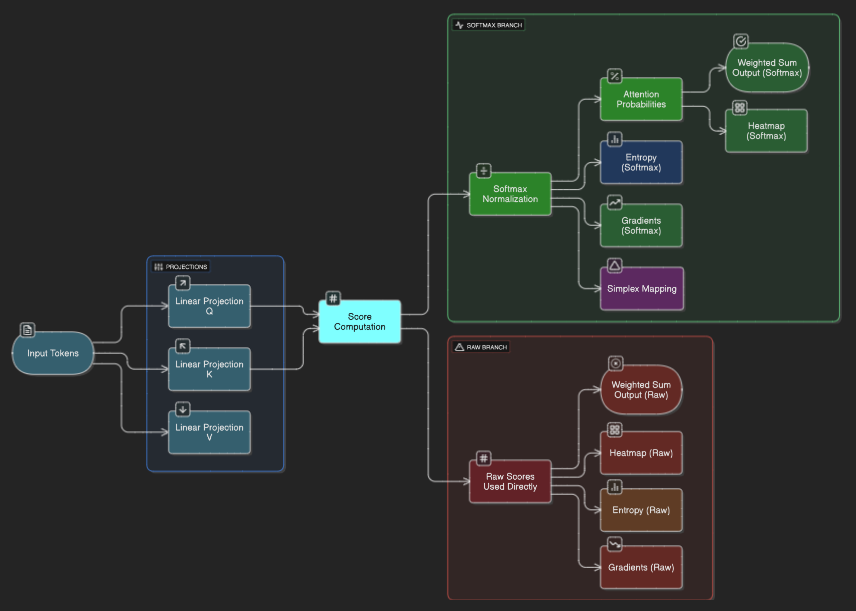Select the Raw Scores Used Directly node
The width and height of the screenshot is (856, 611).
[511, 482]
